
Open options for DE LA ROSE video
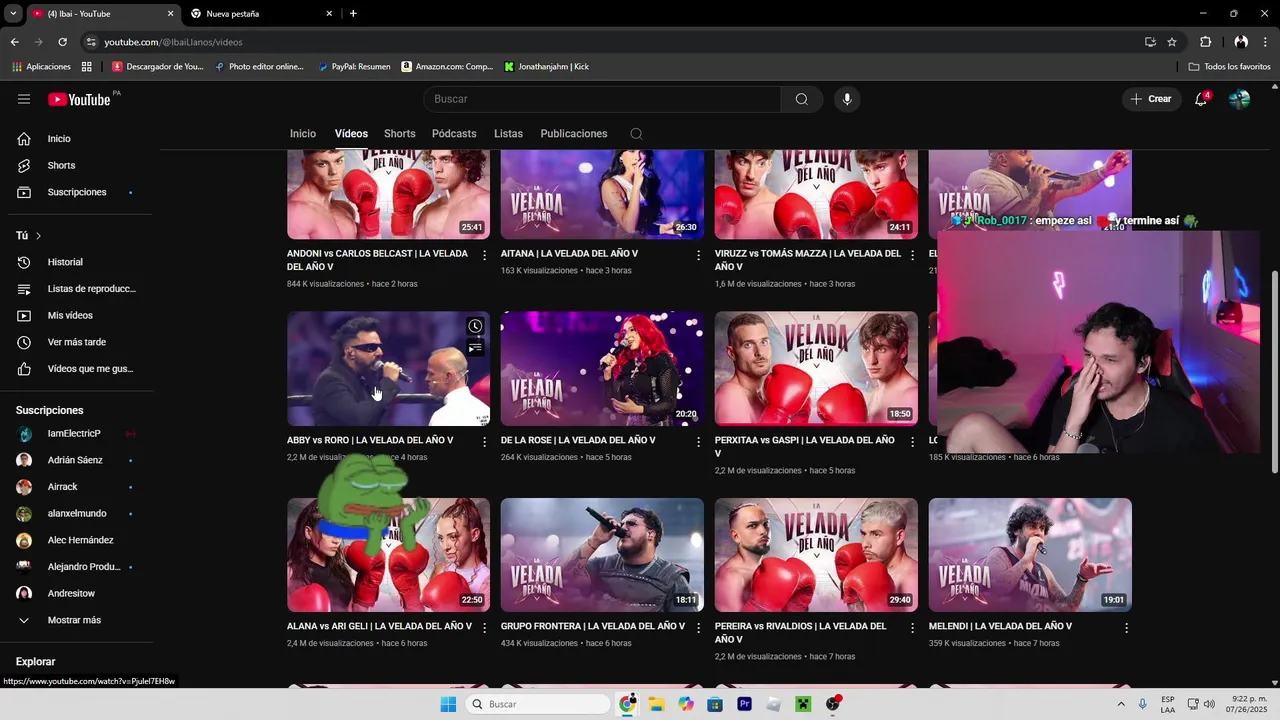699,442
